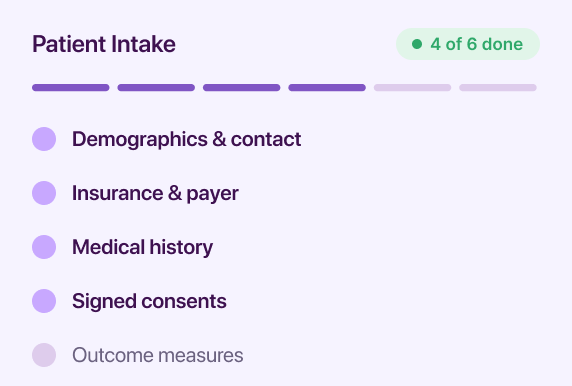
Task: Select the third filled progress segment
Action: click(x=241, y=88)
